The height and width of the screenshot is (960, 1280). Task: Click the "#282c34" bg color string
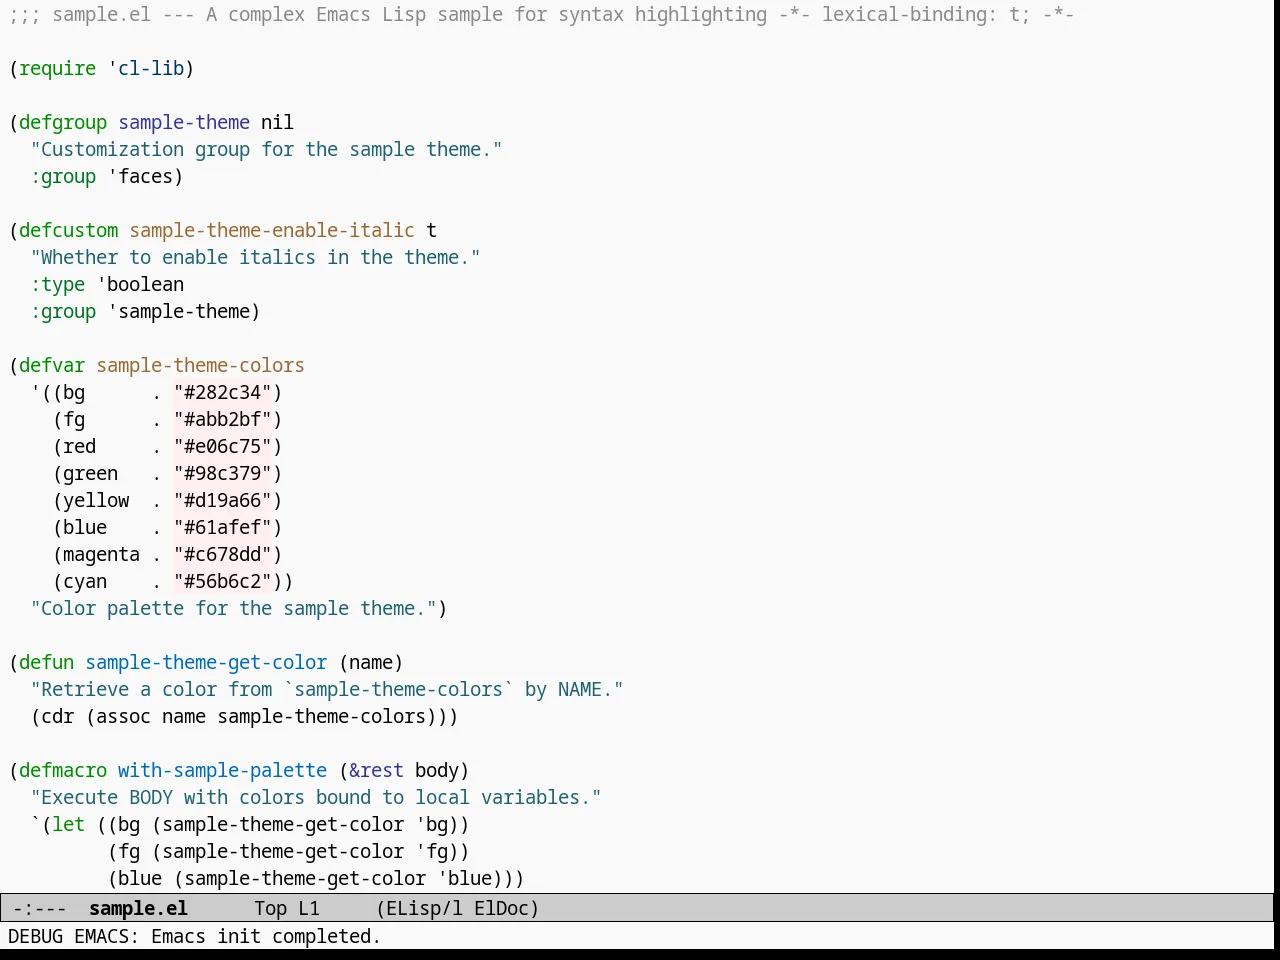tap(223, 392)
